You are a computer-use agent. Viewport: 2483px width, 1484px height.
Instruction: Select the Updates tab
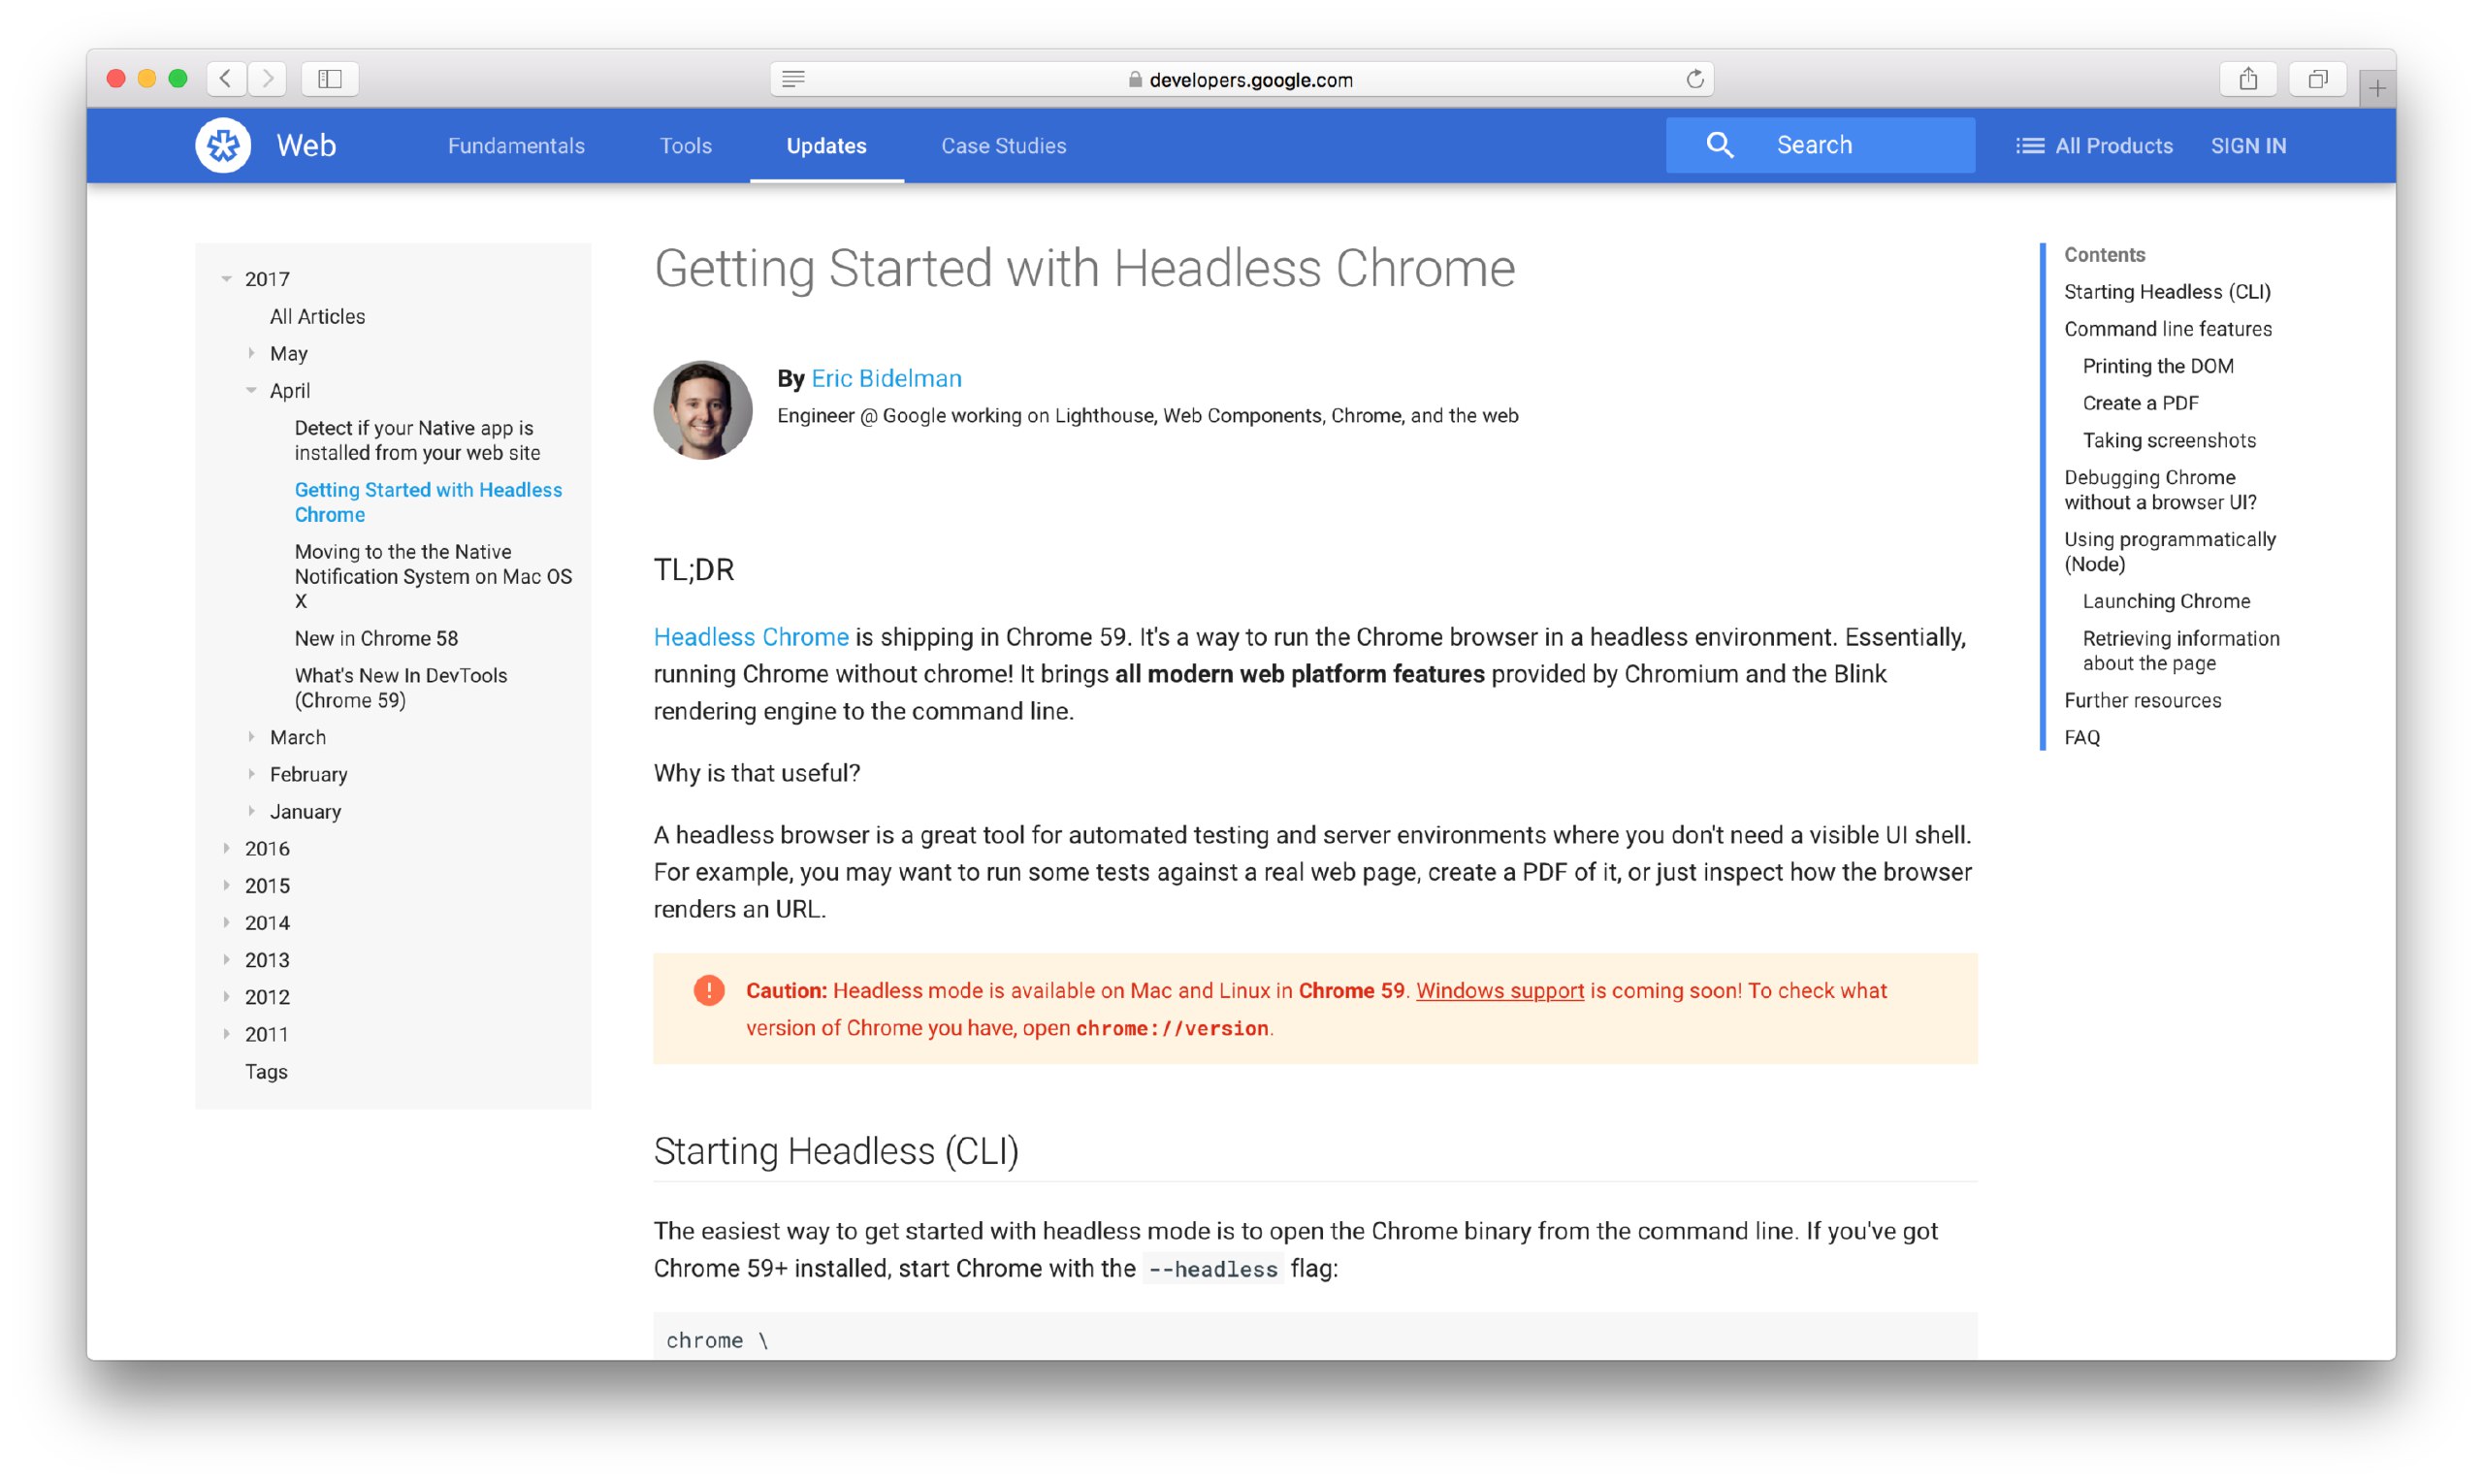(826, 146)
